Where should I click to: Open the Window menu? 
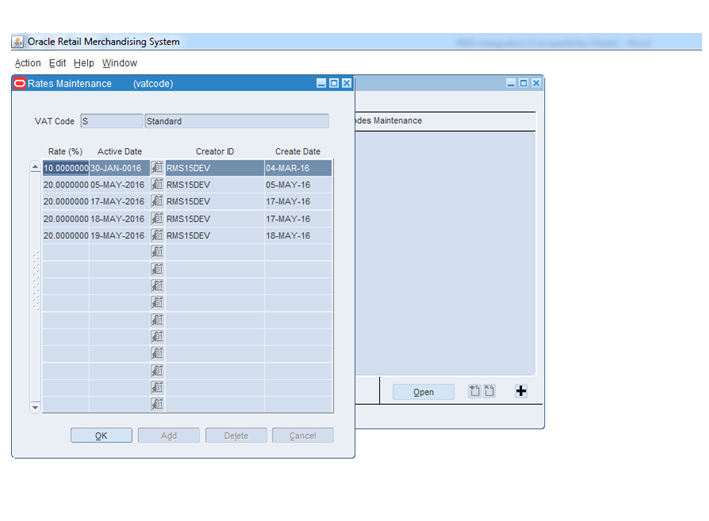[x=119, y=63]
